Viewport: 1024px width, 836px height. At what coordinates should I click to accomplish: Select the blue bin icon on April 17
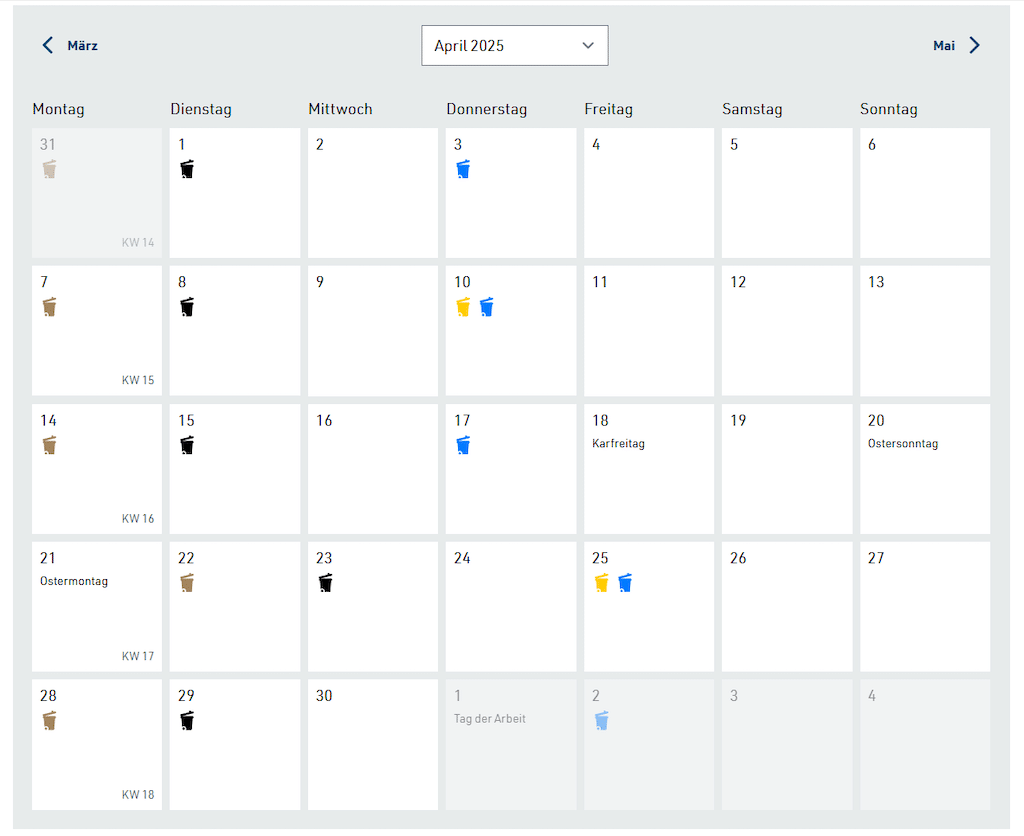click(x=463, y=445)
